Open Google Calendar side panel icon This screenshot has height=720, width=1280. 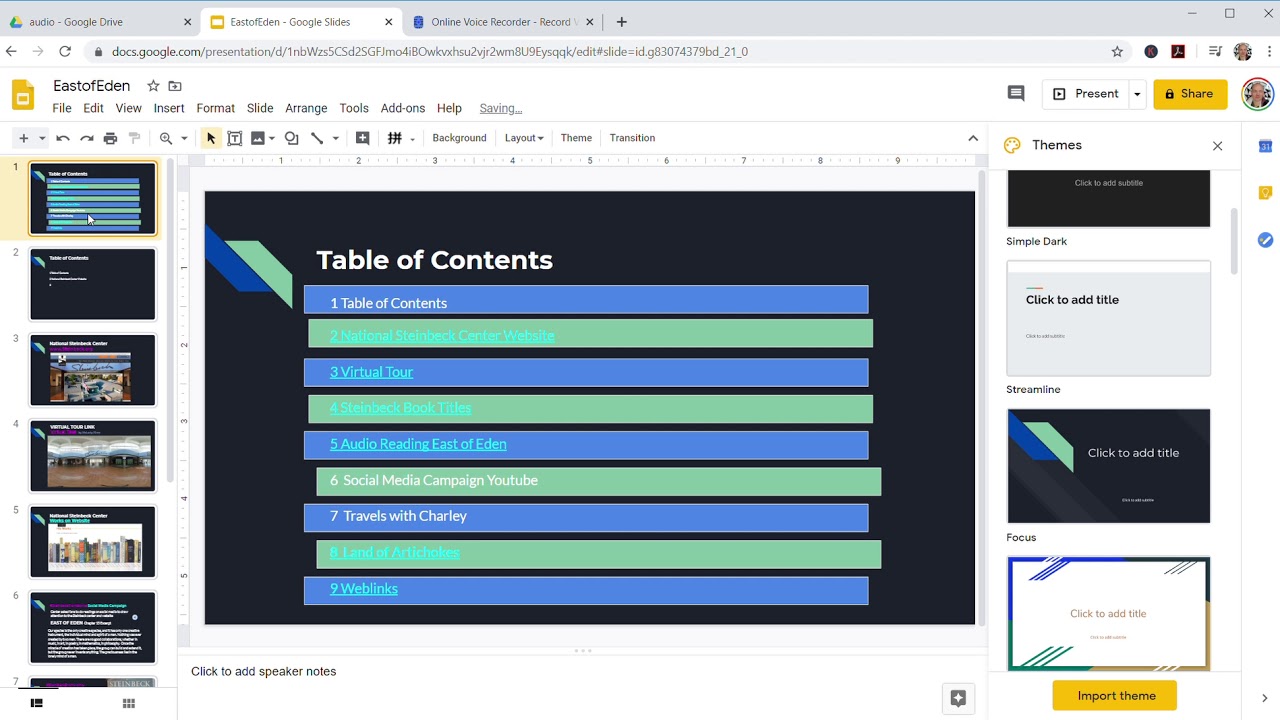(1265, 146)
